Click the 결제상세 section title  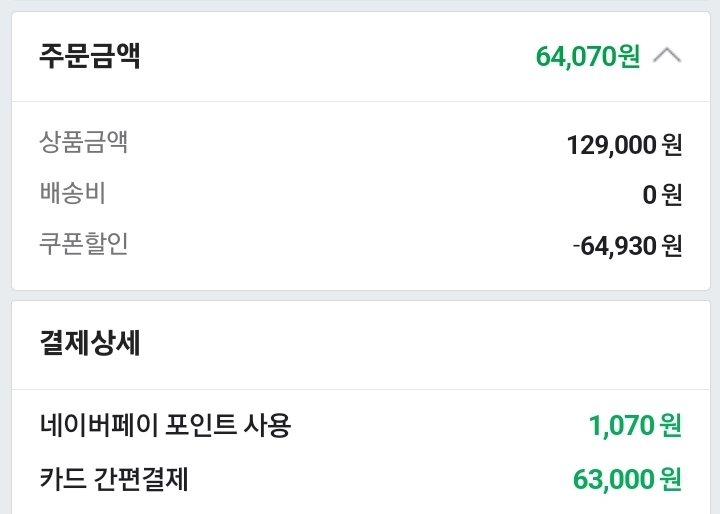pos(90,344)
